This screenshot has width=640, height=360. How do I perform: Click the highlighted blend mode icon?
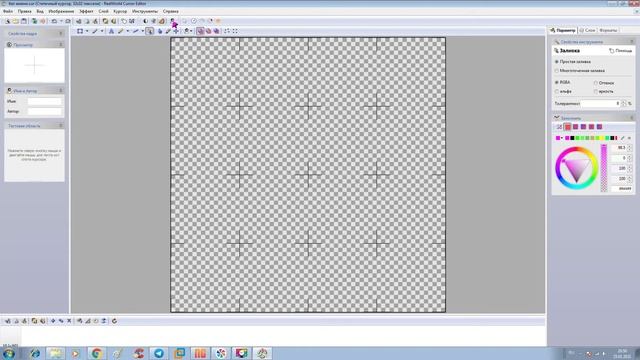[200, 31]
